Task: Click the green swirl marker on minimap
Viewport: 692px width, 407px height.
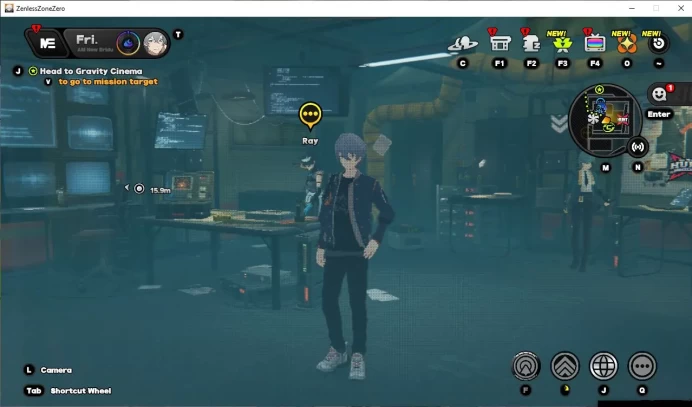Action: (609, 128)
